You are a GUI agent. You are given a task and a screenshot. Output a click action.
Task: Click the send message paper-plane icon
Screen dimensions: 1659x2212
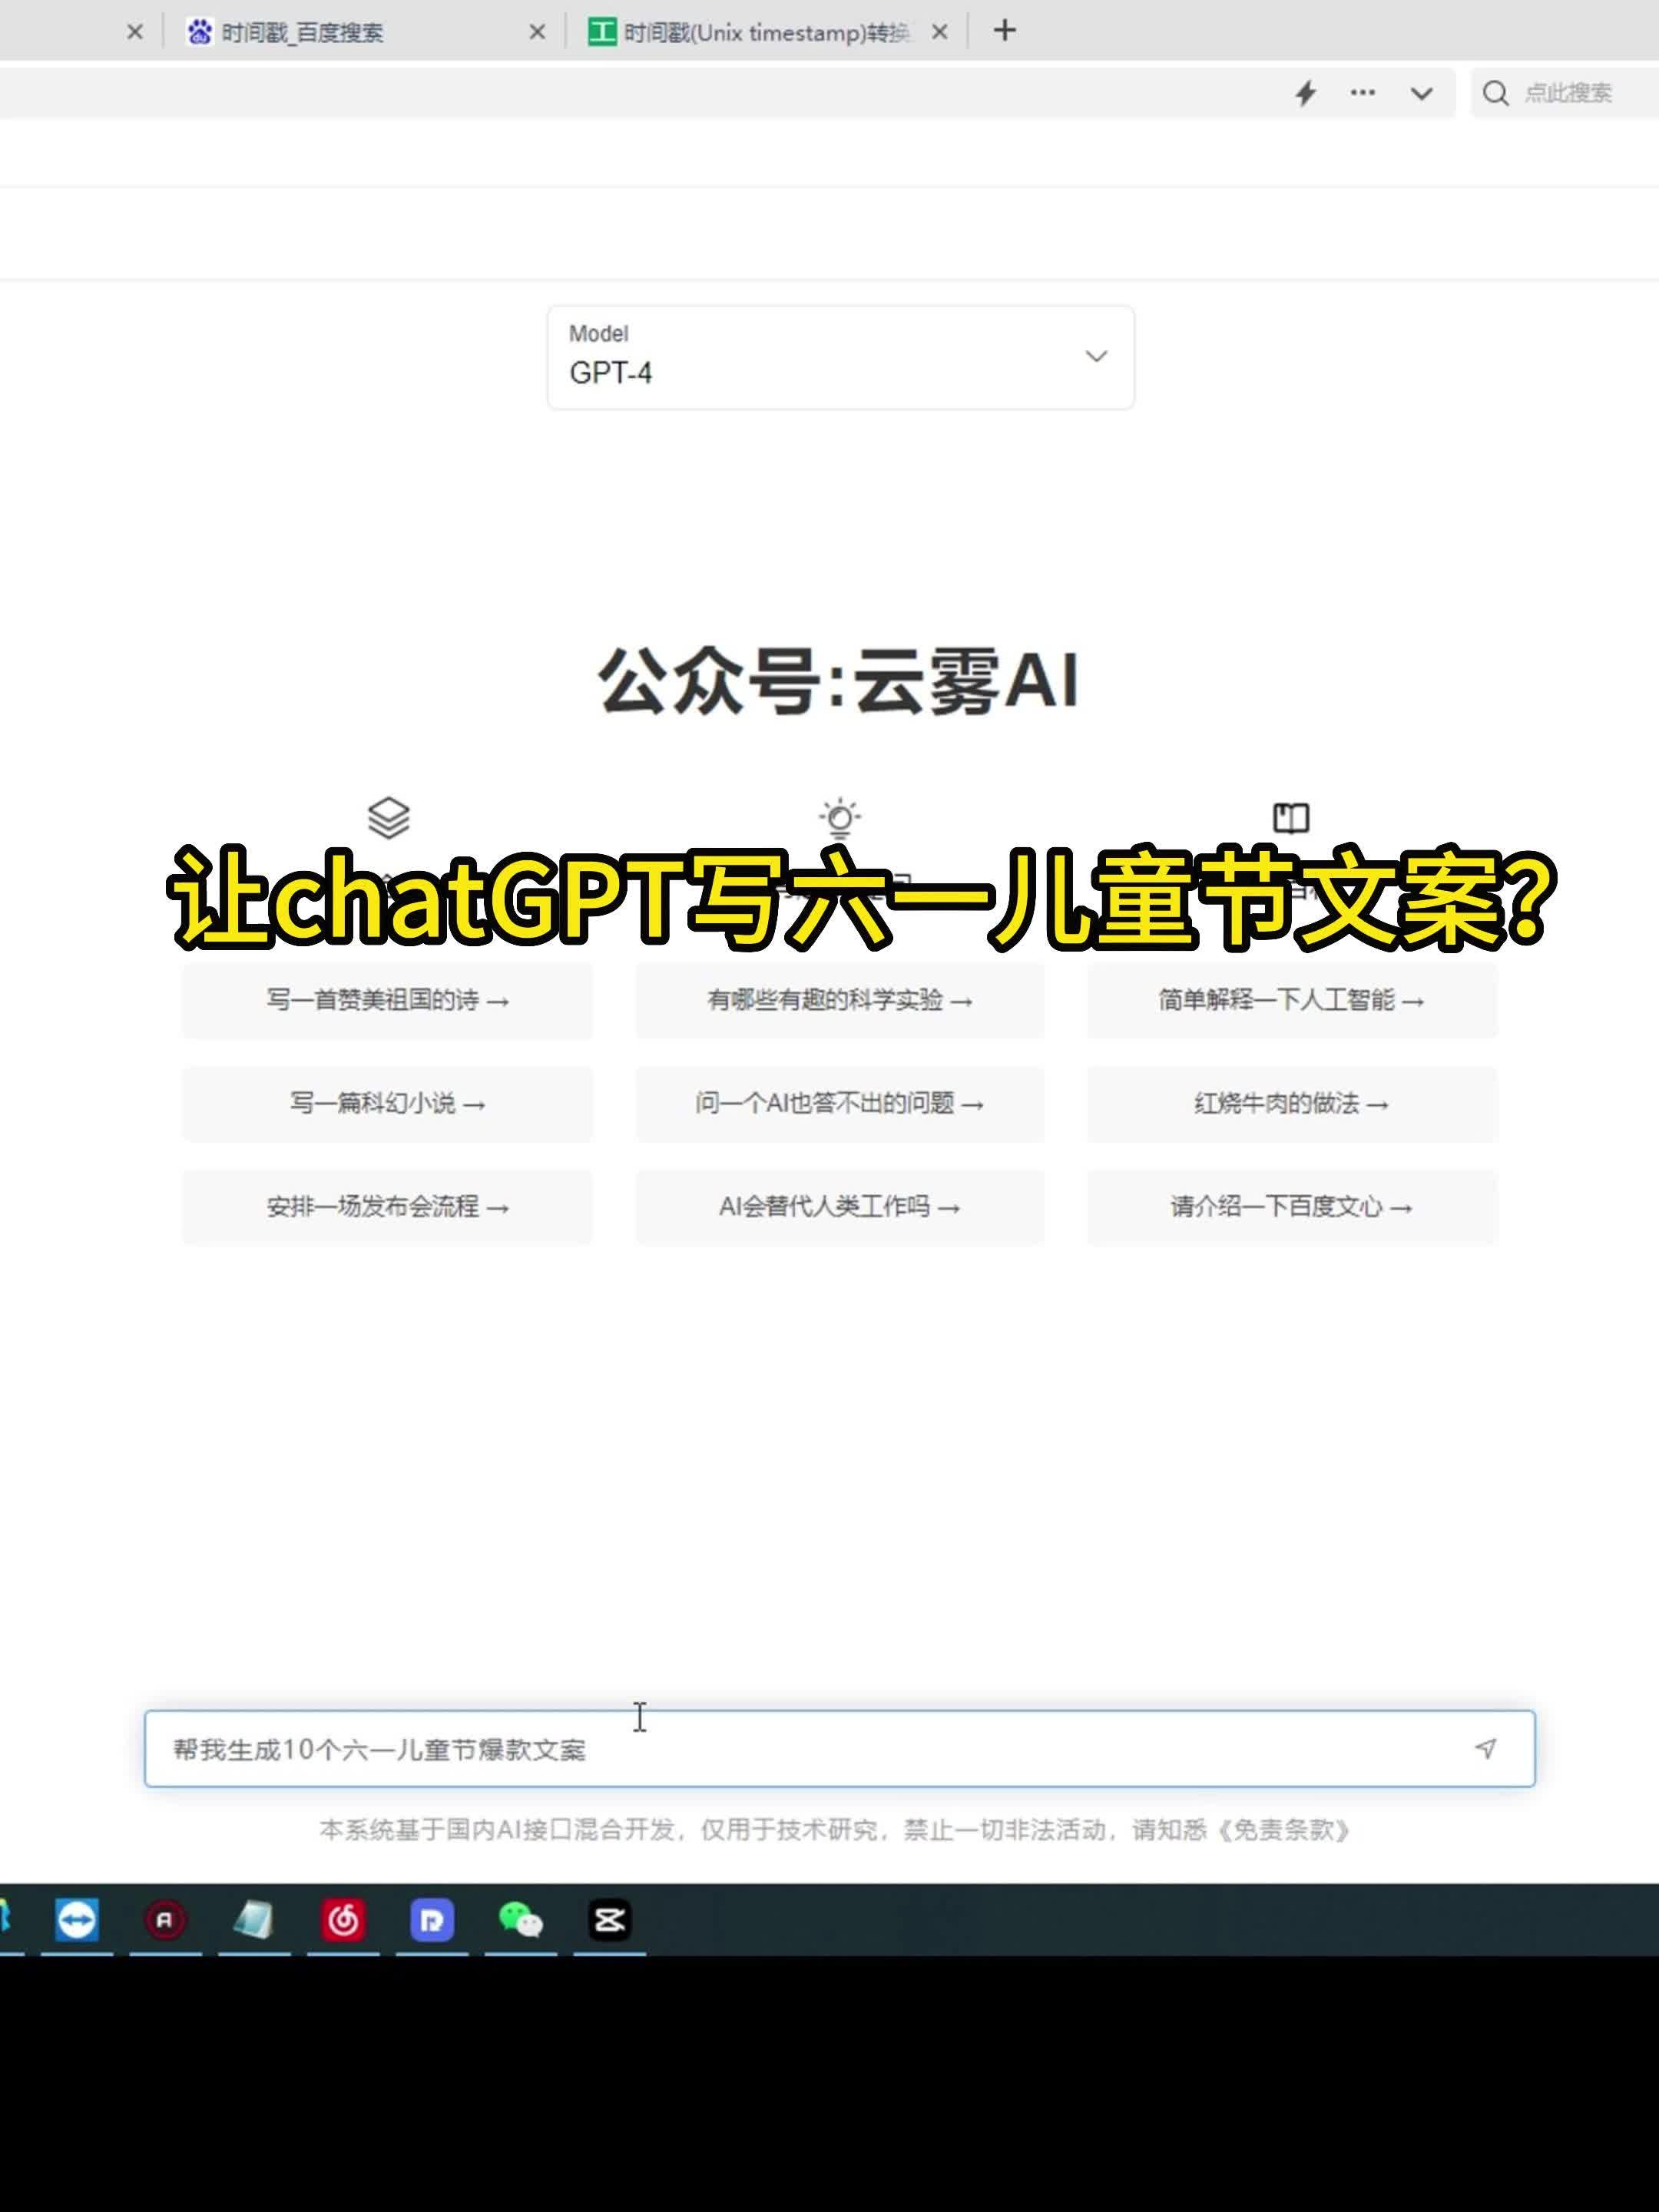[x=1485, y=1748]
